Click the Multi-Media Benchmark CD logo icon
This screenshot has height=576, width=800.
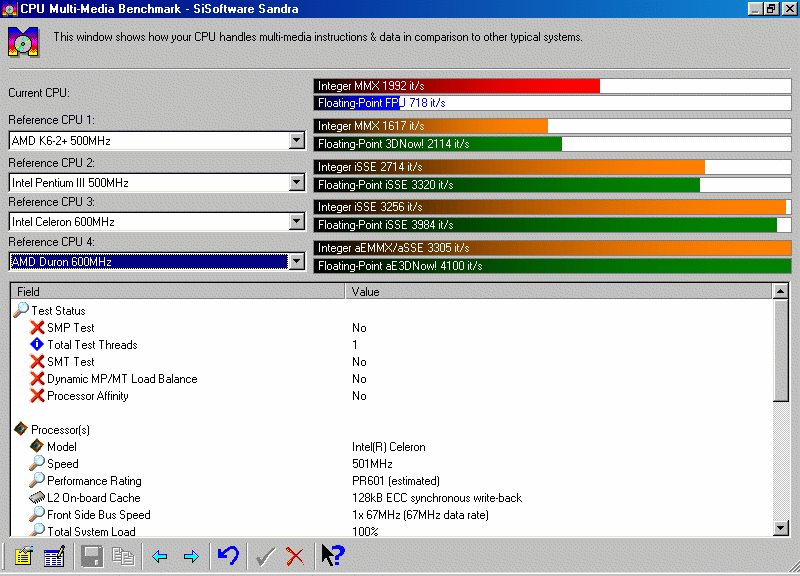[x=23, y=42]
